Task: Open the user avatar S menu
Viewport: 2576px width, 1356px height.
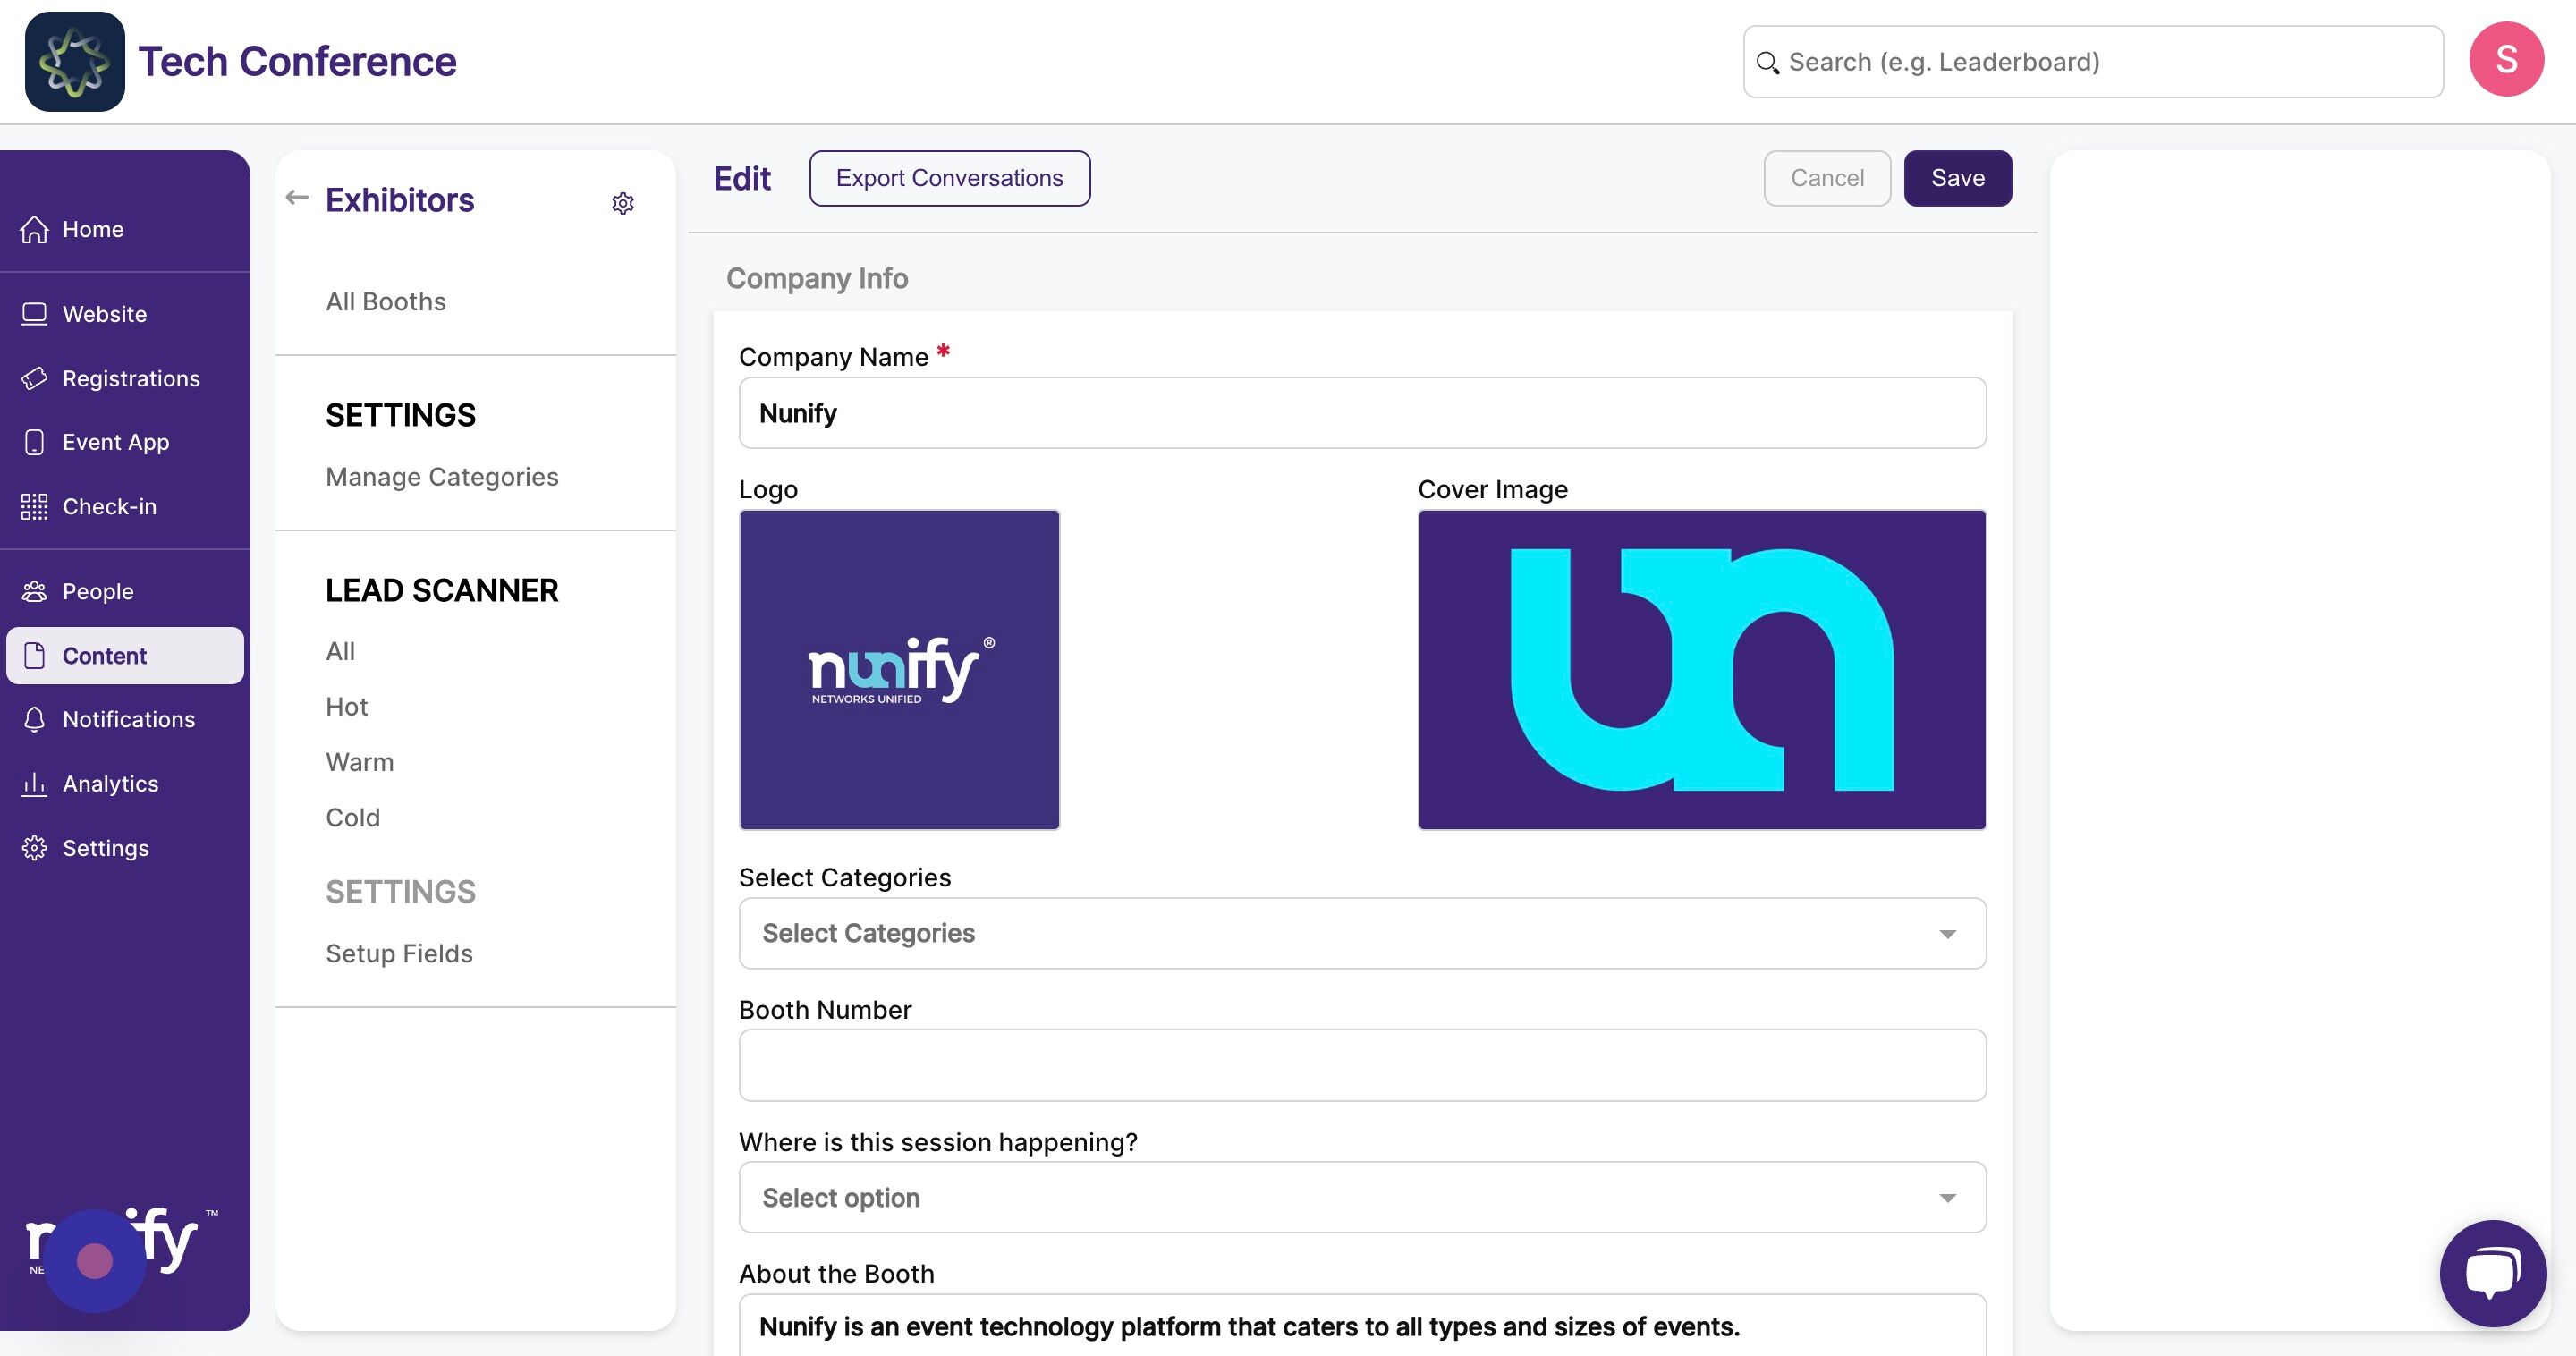Action: tap(2505, 60)
